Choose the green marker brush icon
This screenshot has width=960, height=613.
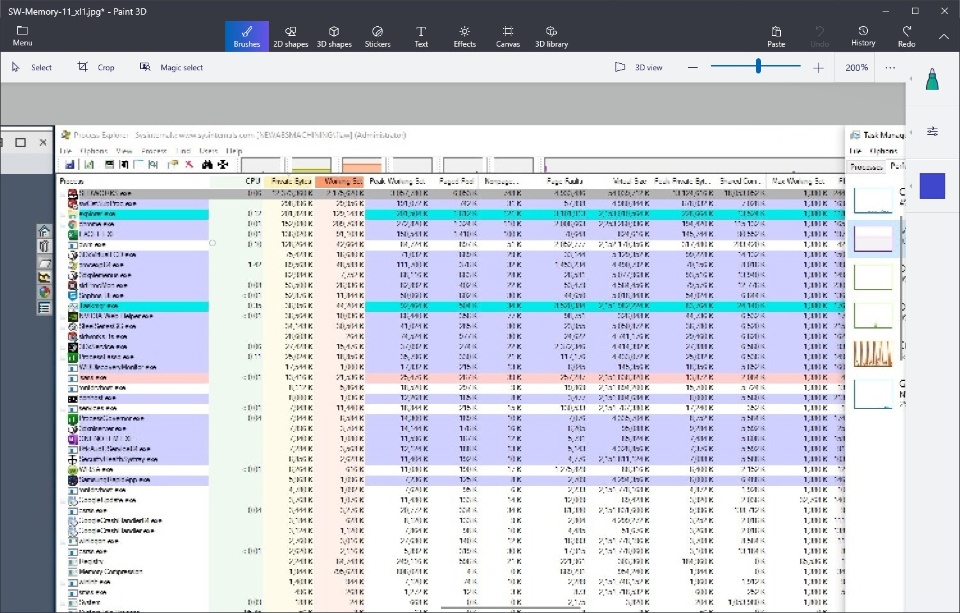932,80
